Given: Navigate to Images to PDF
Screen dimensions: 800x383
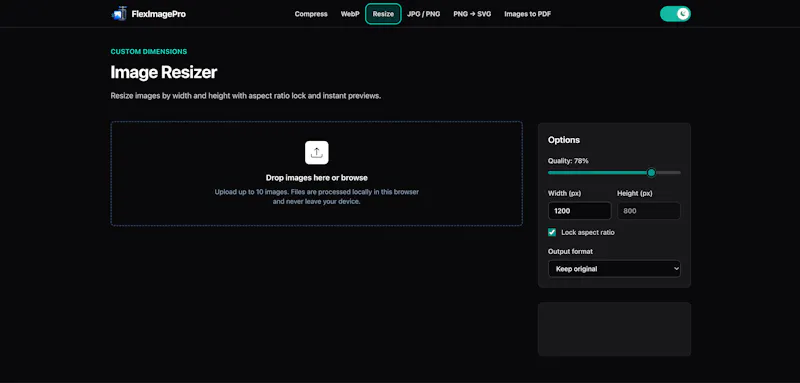Looking at the screenshot, I should (x=528, y=14).
